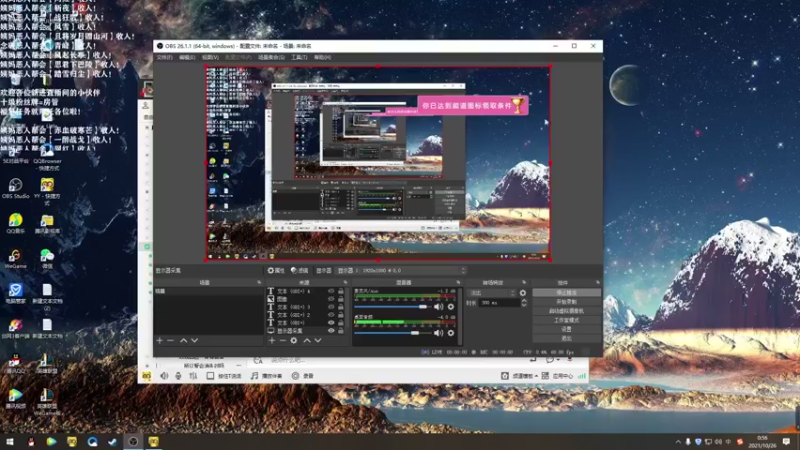
Task: Toggle lock on 文本 (GDI+) 4 source
Action: point(341,291)
